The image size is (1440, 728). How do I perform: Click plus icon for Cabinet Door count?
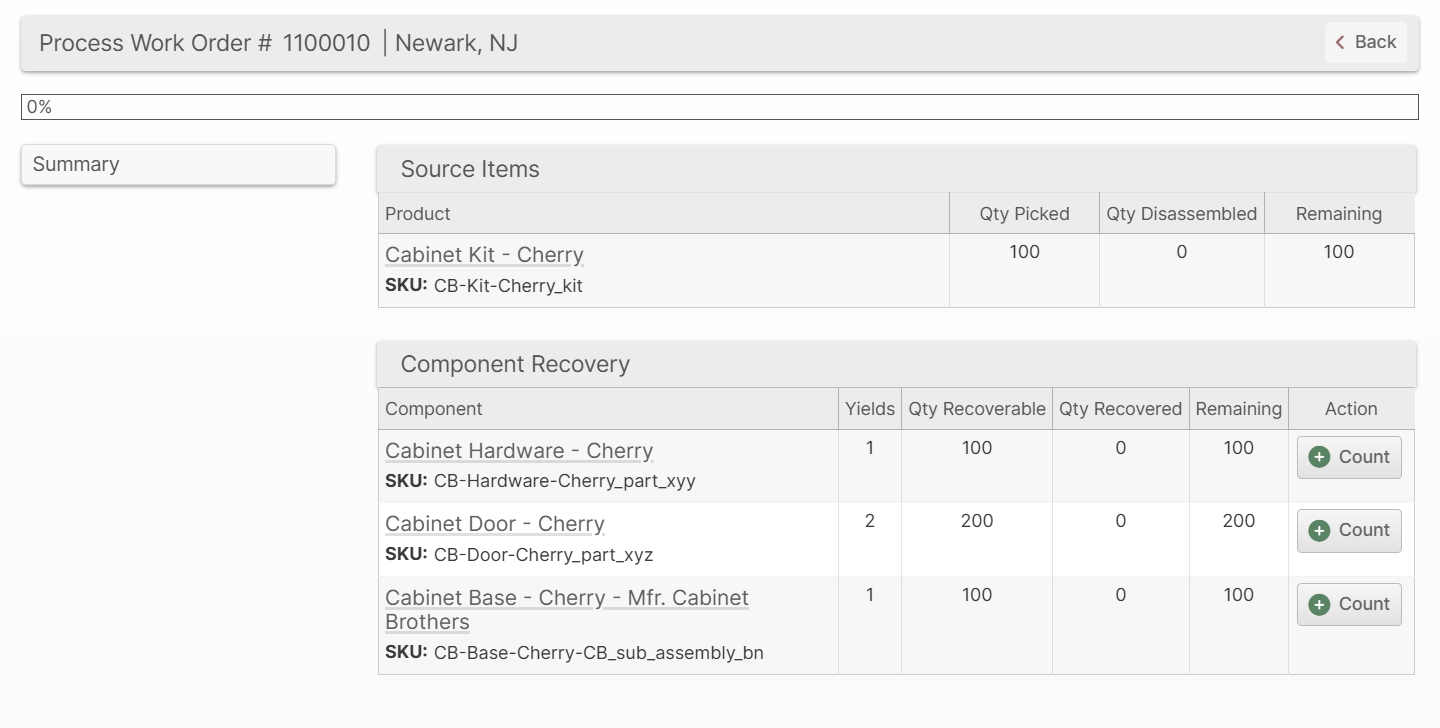[x=1319, y=530]
